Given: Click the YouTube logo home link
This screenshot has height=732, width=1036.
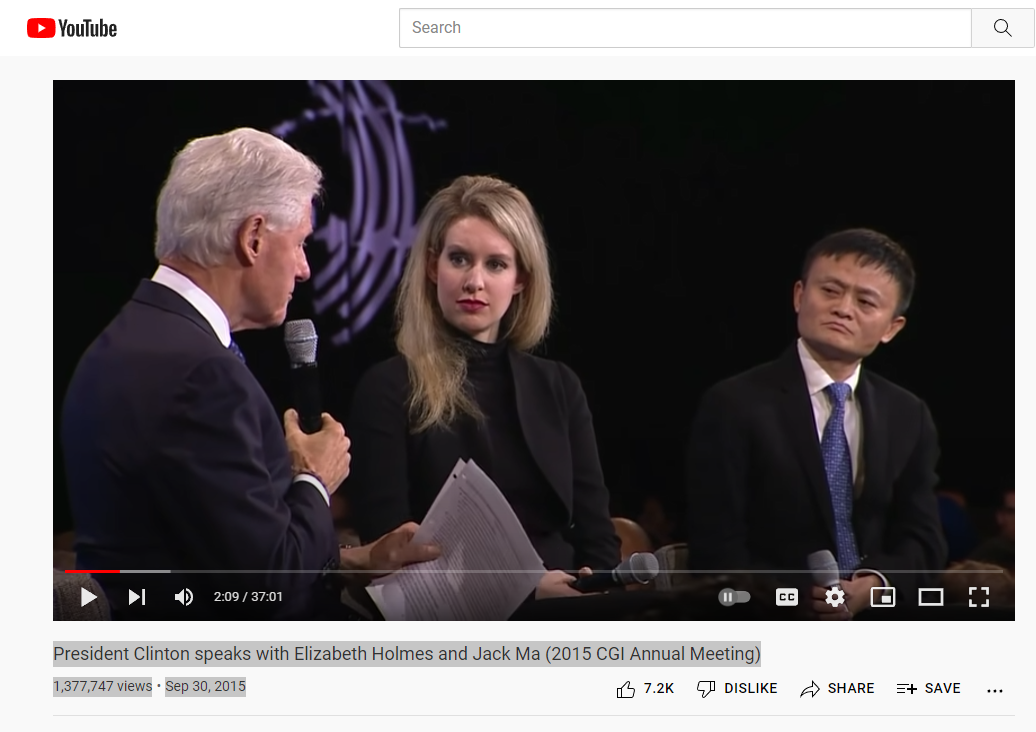Looking at the screenshot, I should coord(72,28).
